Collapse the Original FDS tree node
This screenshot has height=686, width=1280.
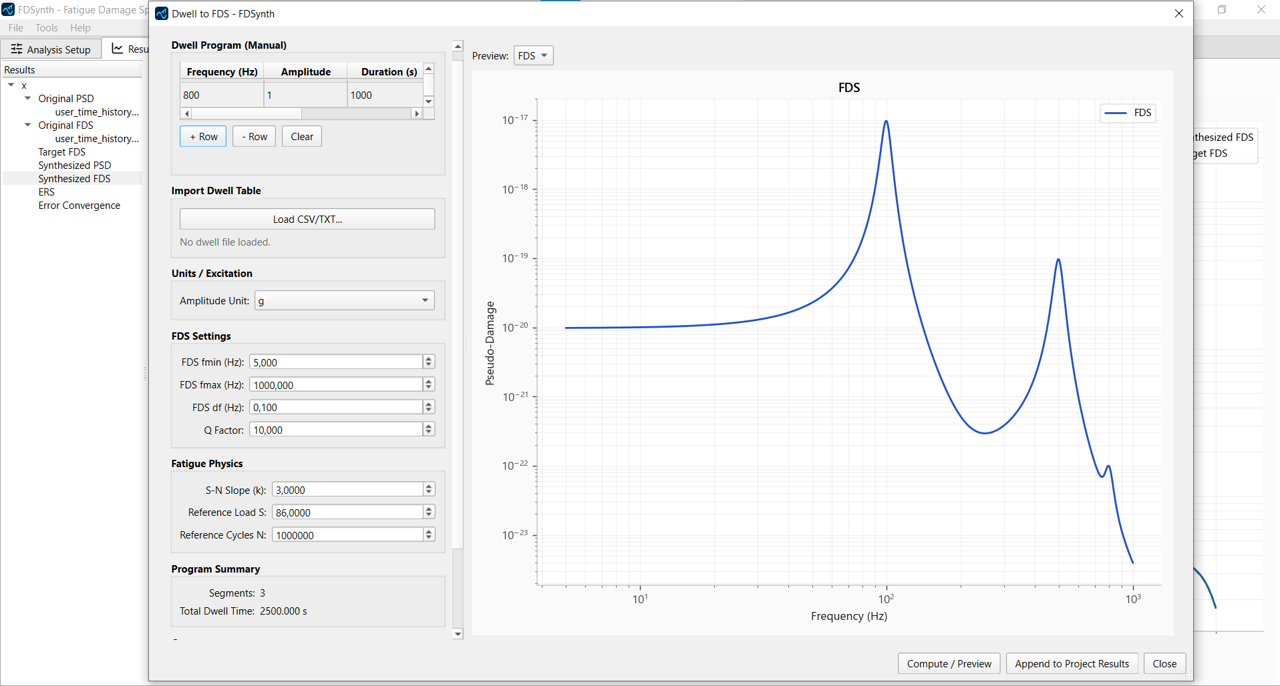coord(27,125)
